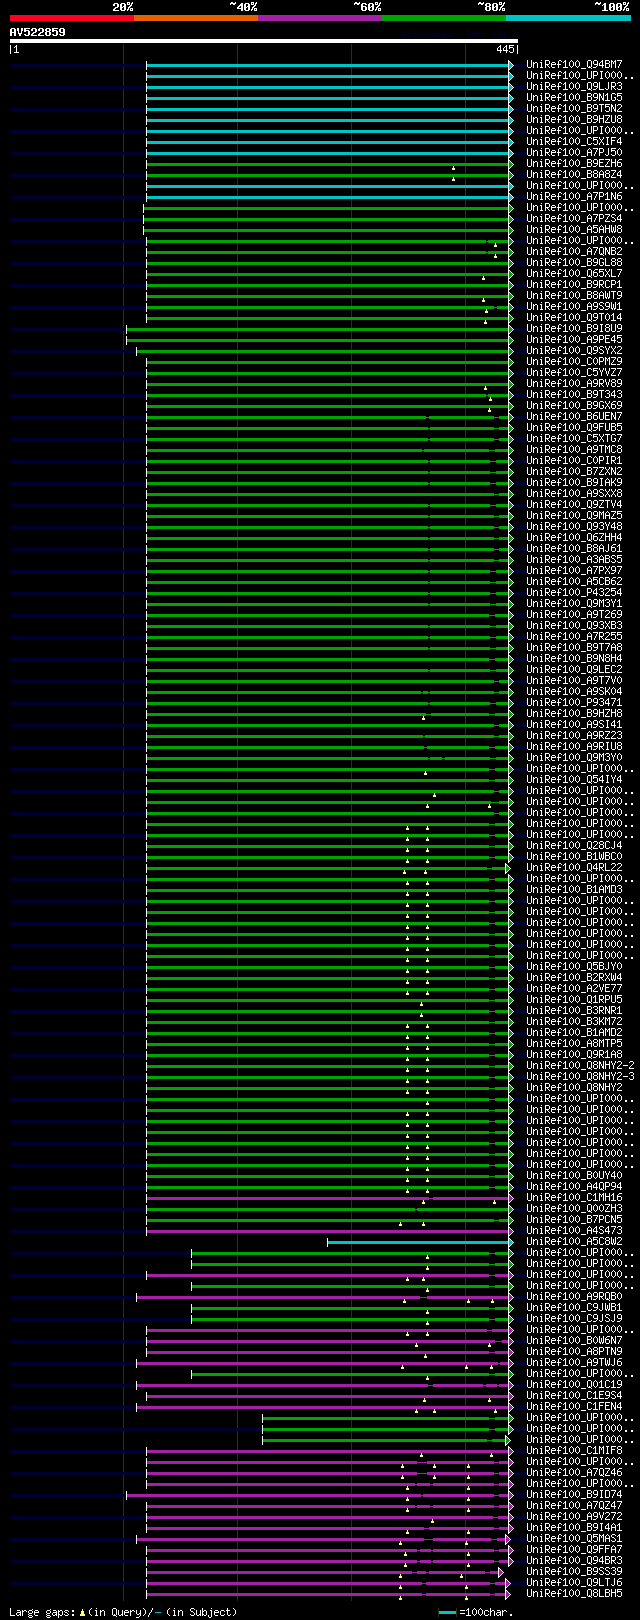Select label UniRef100_Q8NHY2-3
Screen dimensions: 640x1620
[580, 1077]
